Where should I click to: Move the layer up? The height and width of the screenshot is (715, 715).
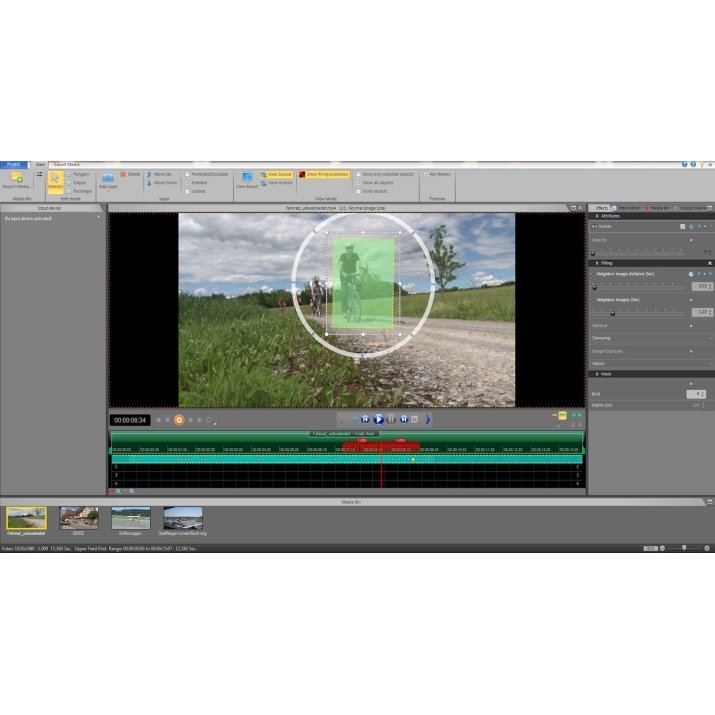[160, 174]
